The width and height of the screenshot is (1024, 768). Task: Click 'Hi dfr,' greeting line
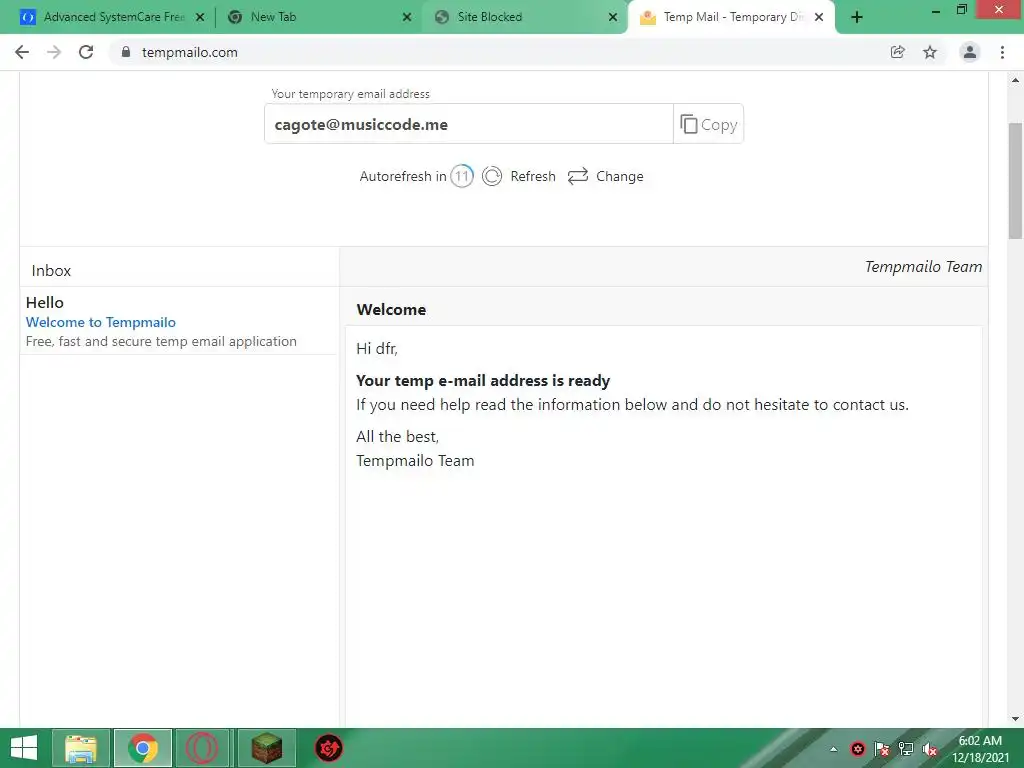[x=377, y=349]
